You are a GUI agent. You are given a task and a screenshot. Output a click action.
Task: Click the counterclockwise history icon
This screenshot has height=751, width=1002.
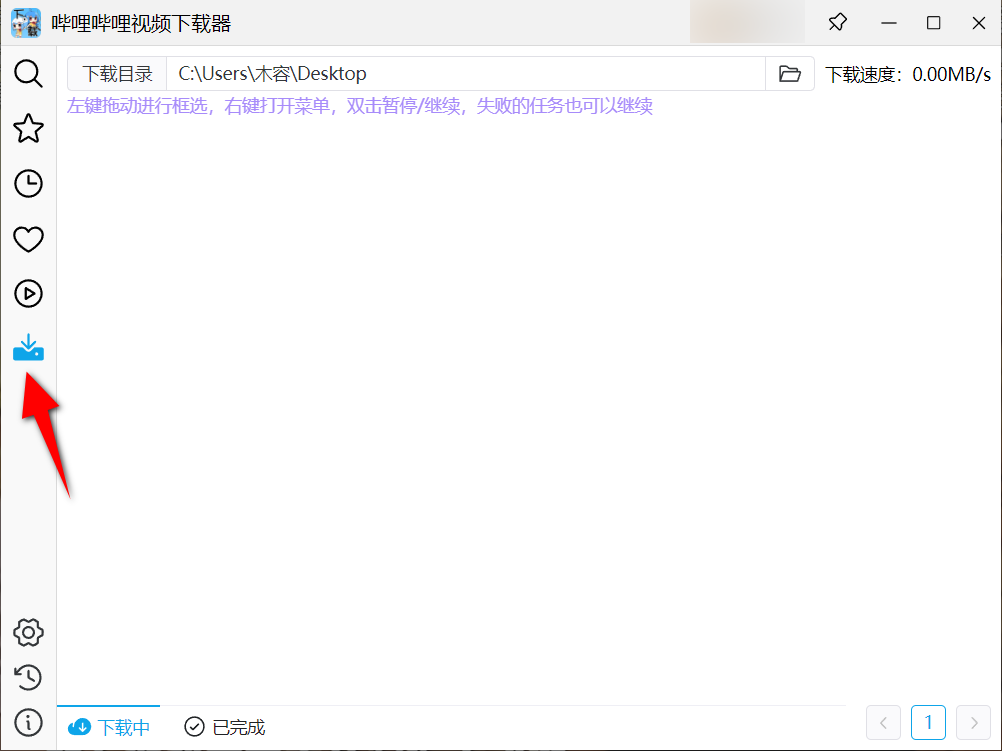(28, 677)
